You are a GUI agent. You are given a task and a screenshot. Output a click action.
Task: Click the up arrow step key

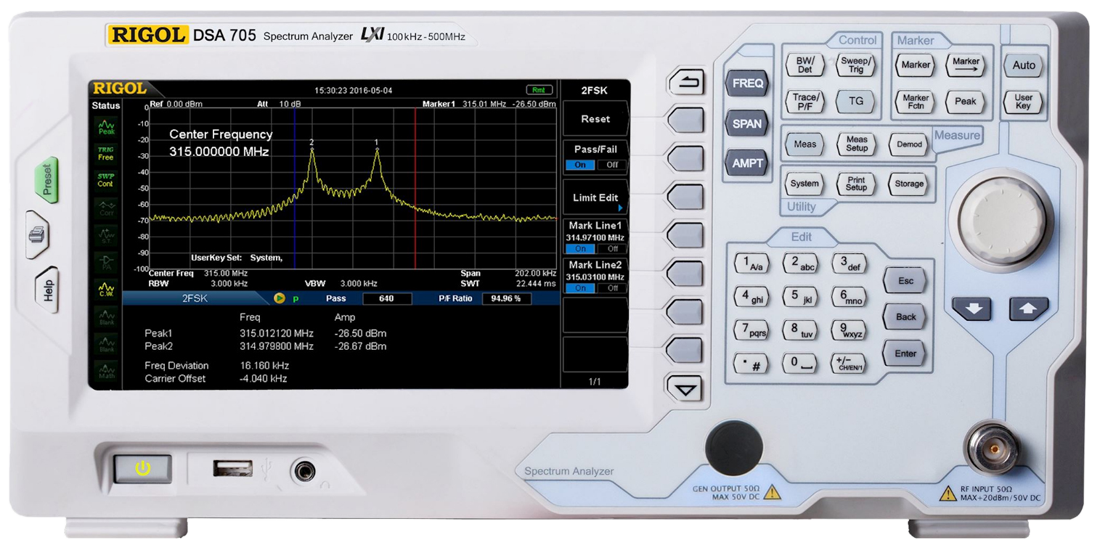click(1029, 309)
